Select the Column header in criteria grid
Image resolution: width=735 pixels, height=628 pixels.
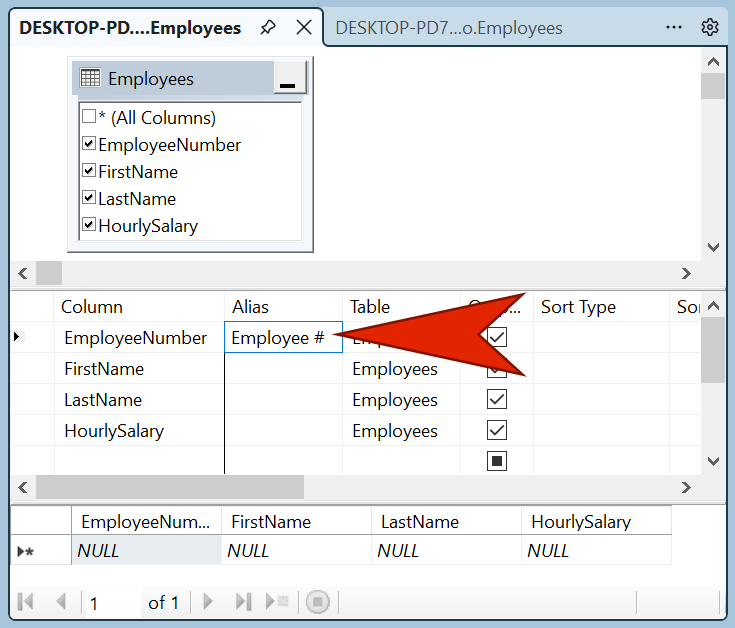point(139,307)
